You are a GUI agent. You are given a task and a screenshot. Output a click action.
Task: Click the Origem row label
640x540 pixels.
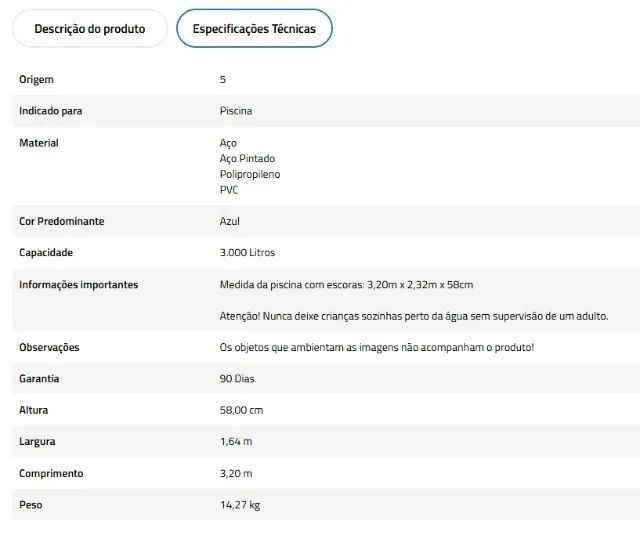pyautogui.click(x=36, y=79)
